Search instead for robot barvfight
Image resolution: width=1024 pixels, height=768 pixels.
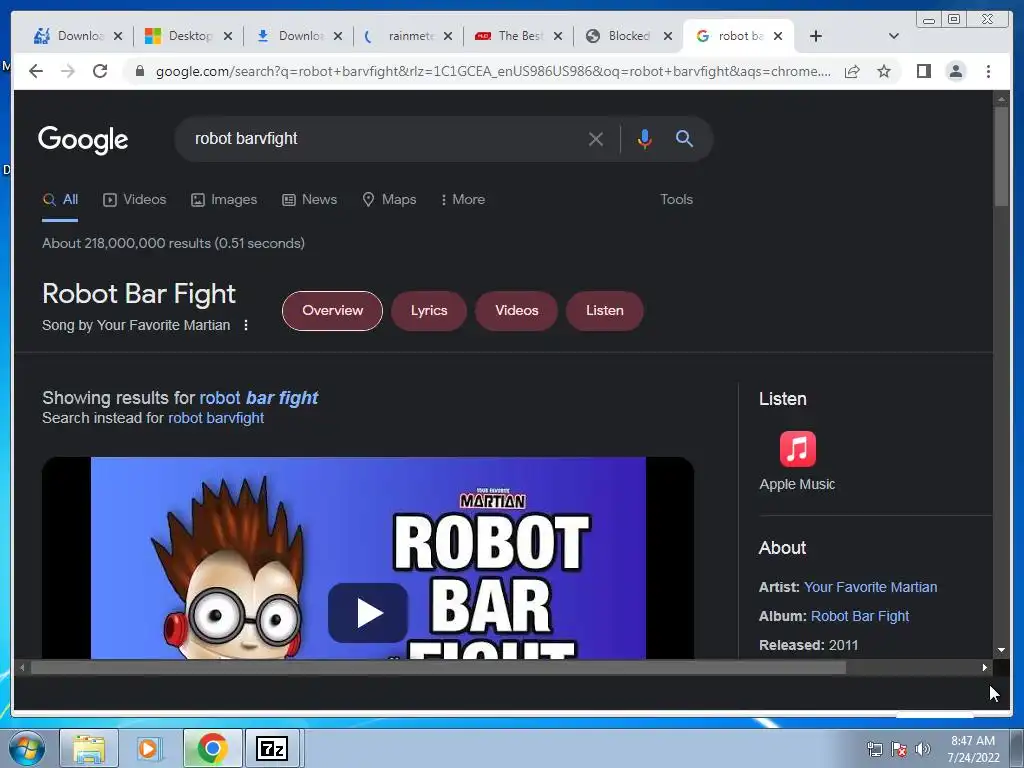[216, 418]
